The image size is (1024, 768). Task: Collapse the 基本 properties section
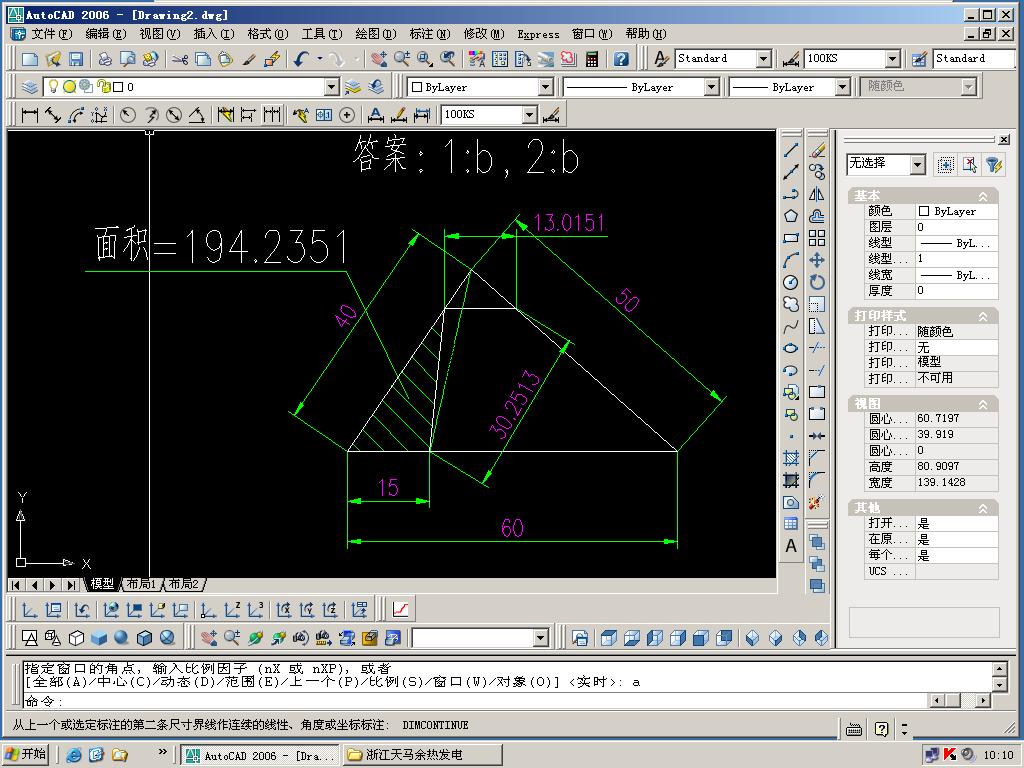point(982,196)
